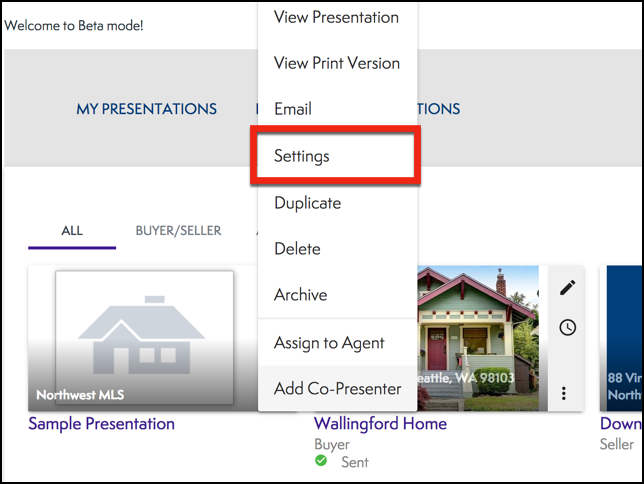Image resolution: width=644 pixels, height=484 pixels.
Task: Click the green Sent checkmark icon
Action: point(321,461)
